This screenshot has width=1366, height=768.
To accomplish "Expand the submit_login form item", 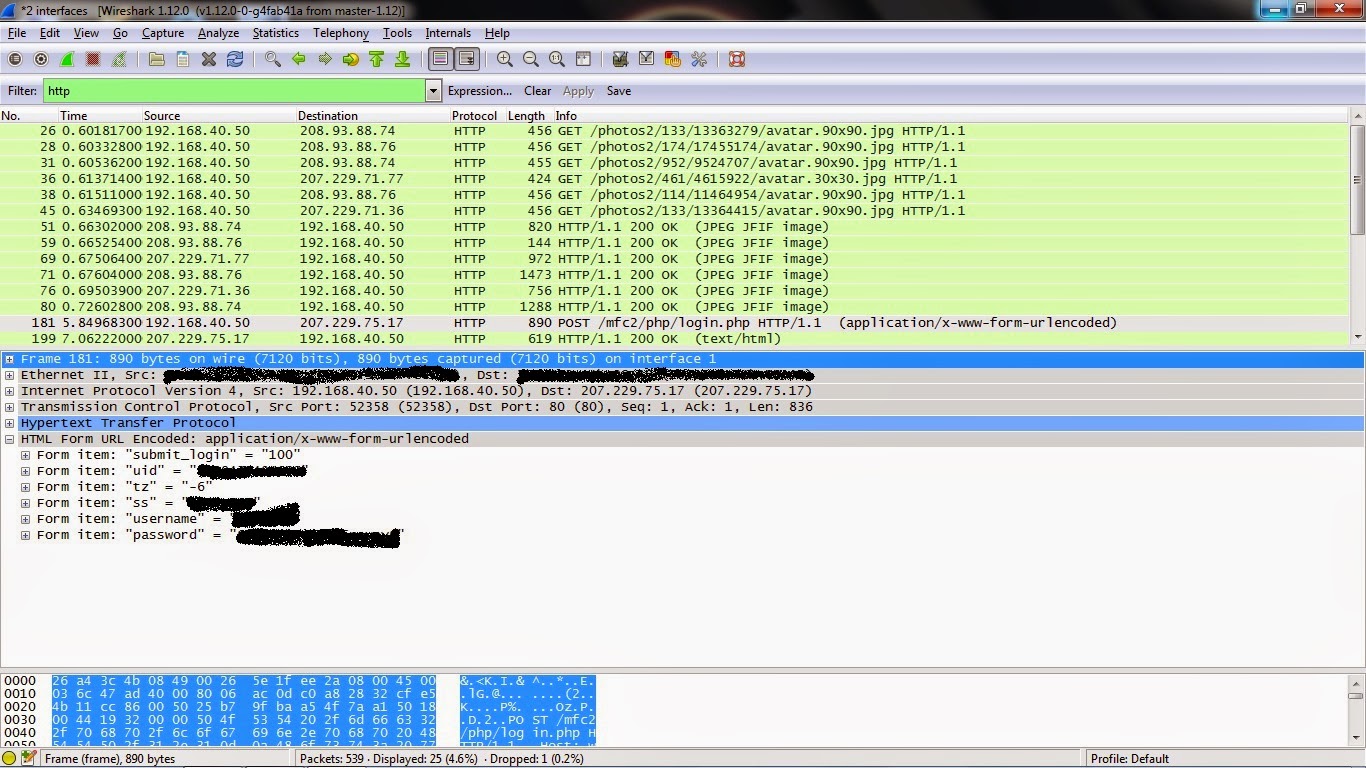I will point(25,455).
